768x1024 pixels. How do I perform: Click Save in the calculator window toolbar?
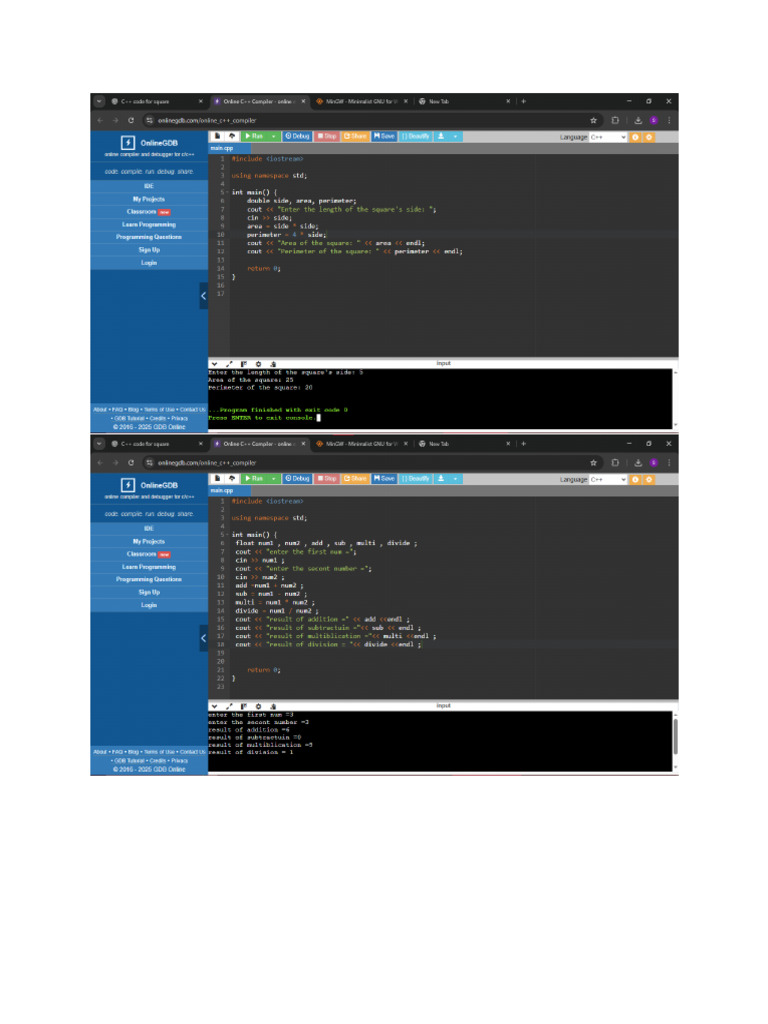click(384, 479)
